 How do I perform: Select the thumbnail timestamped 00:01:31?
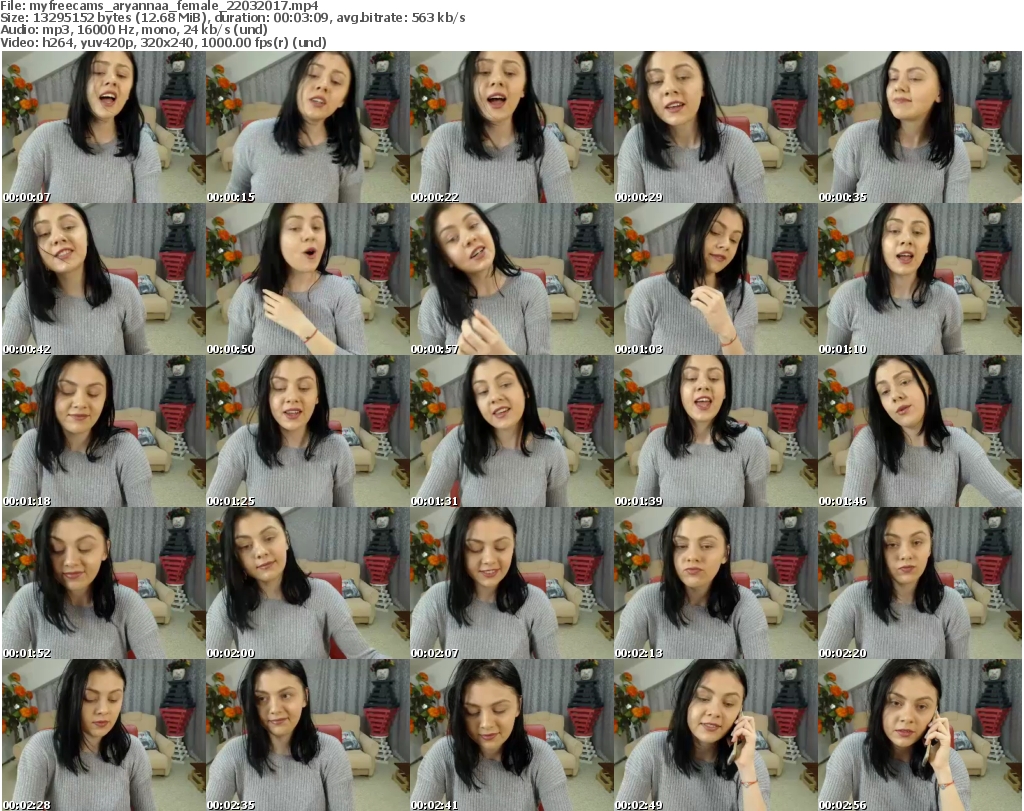pos(511,432)
